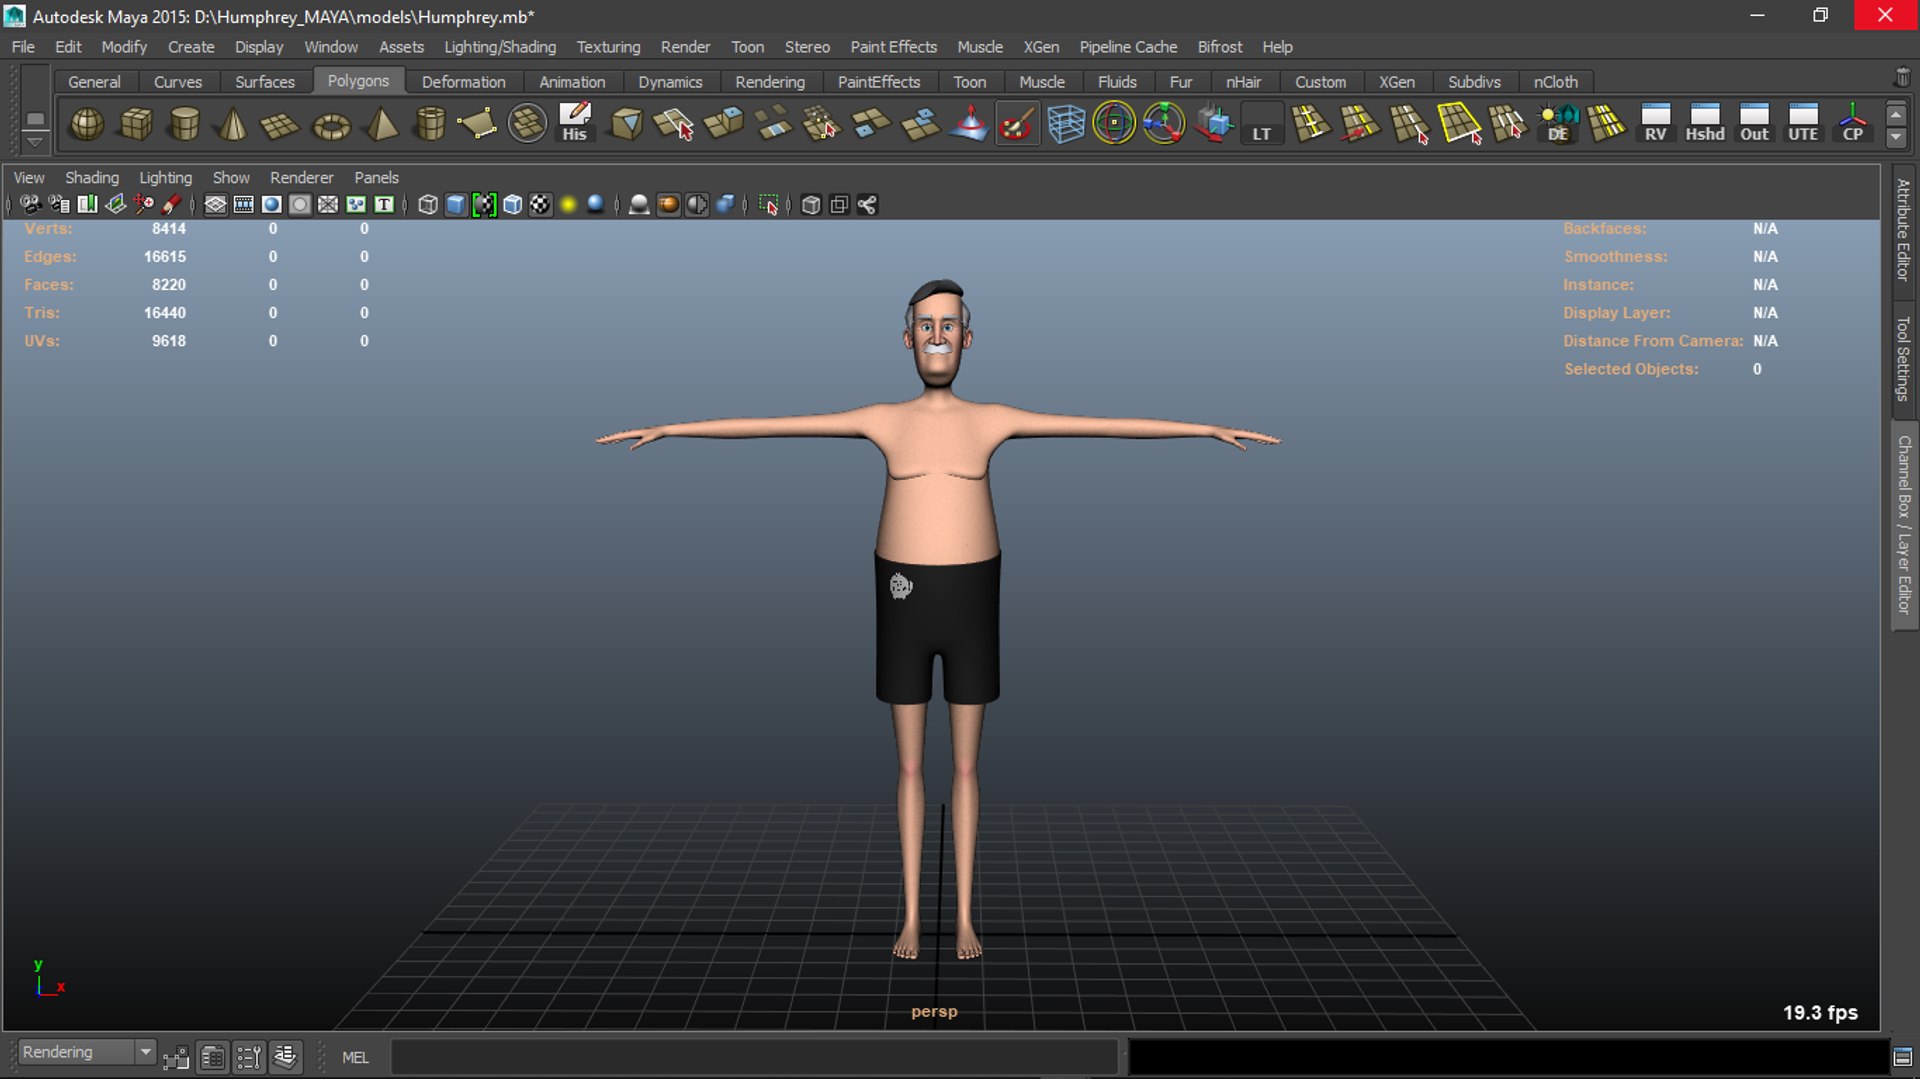
Task: Create a polygon cube from the shelf
Action: click(136, 124)
